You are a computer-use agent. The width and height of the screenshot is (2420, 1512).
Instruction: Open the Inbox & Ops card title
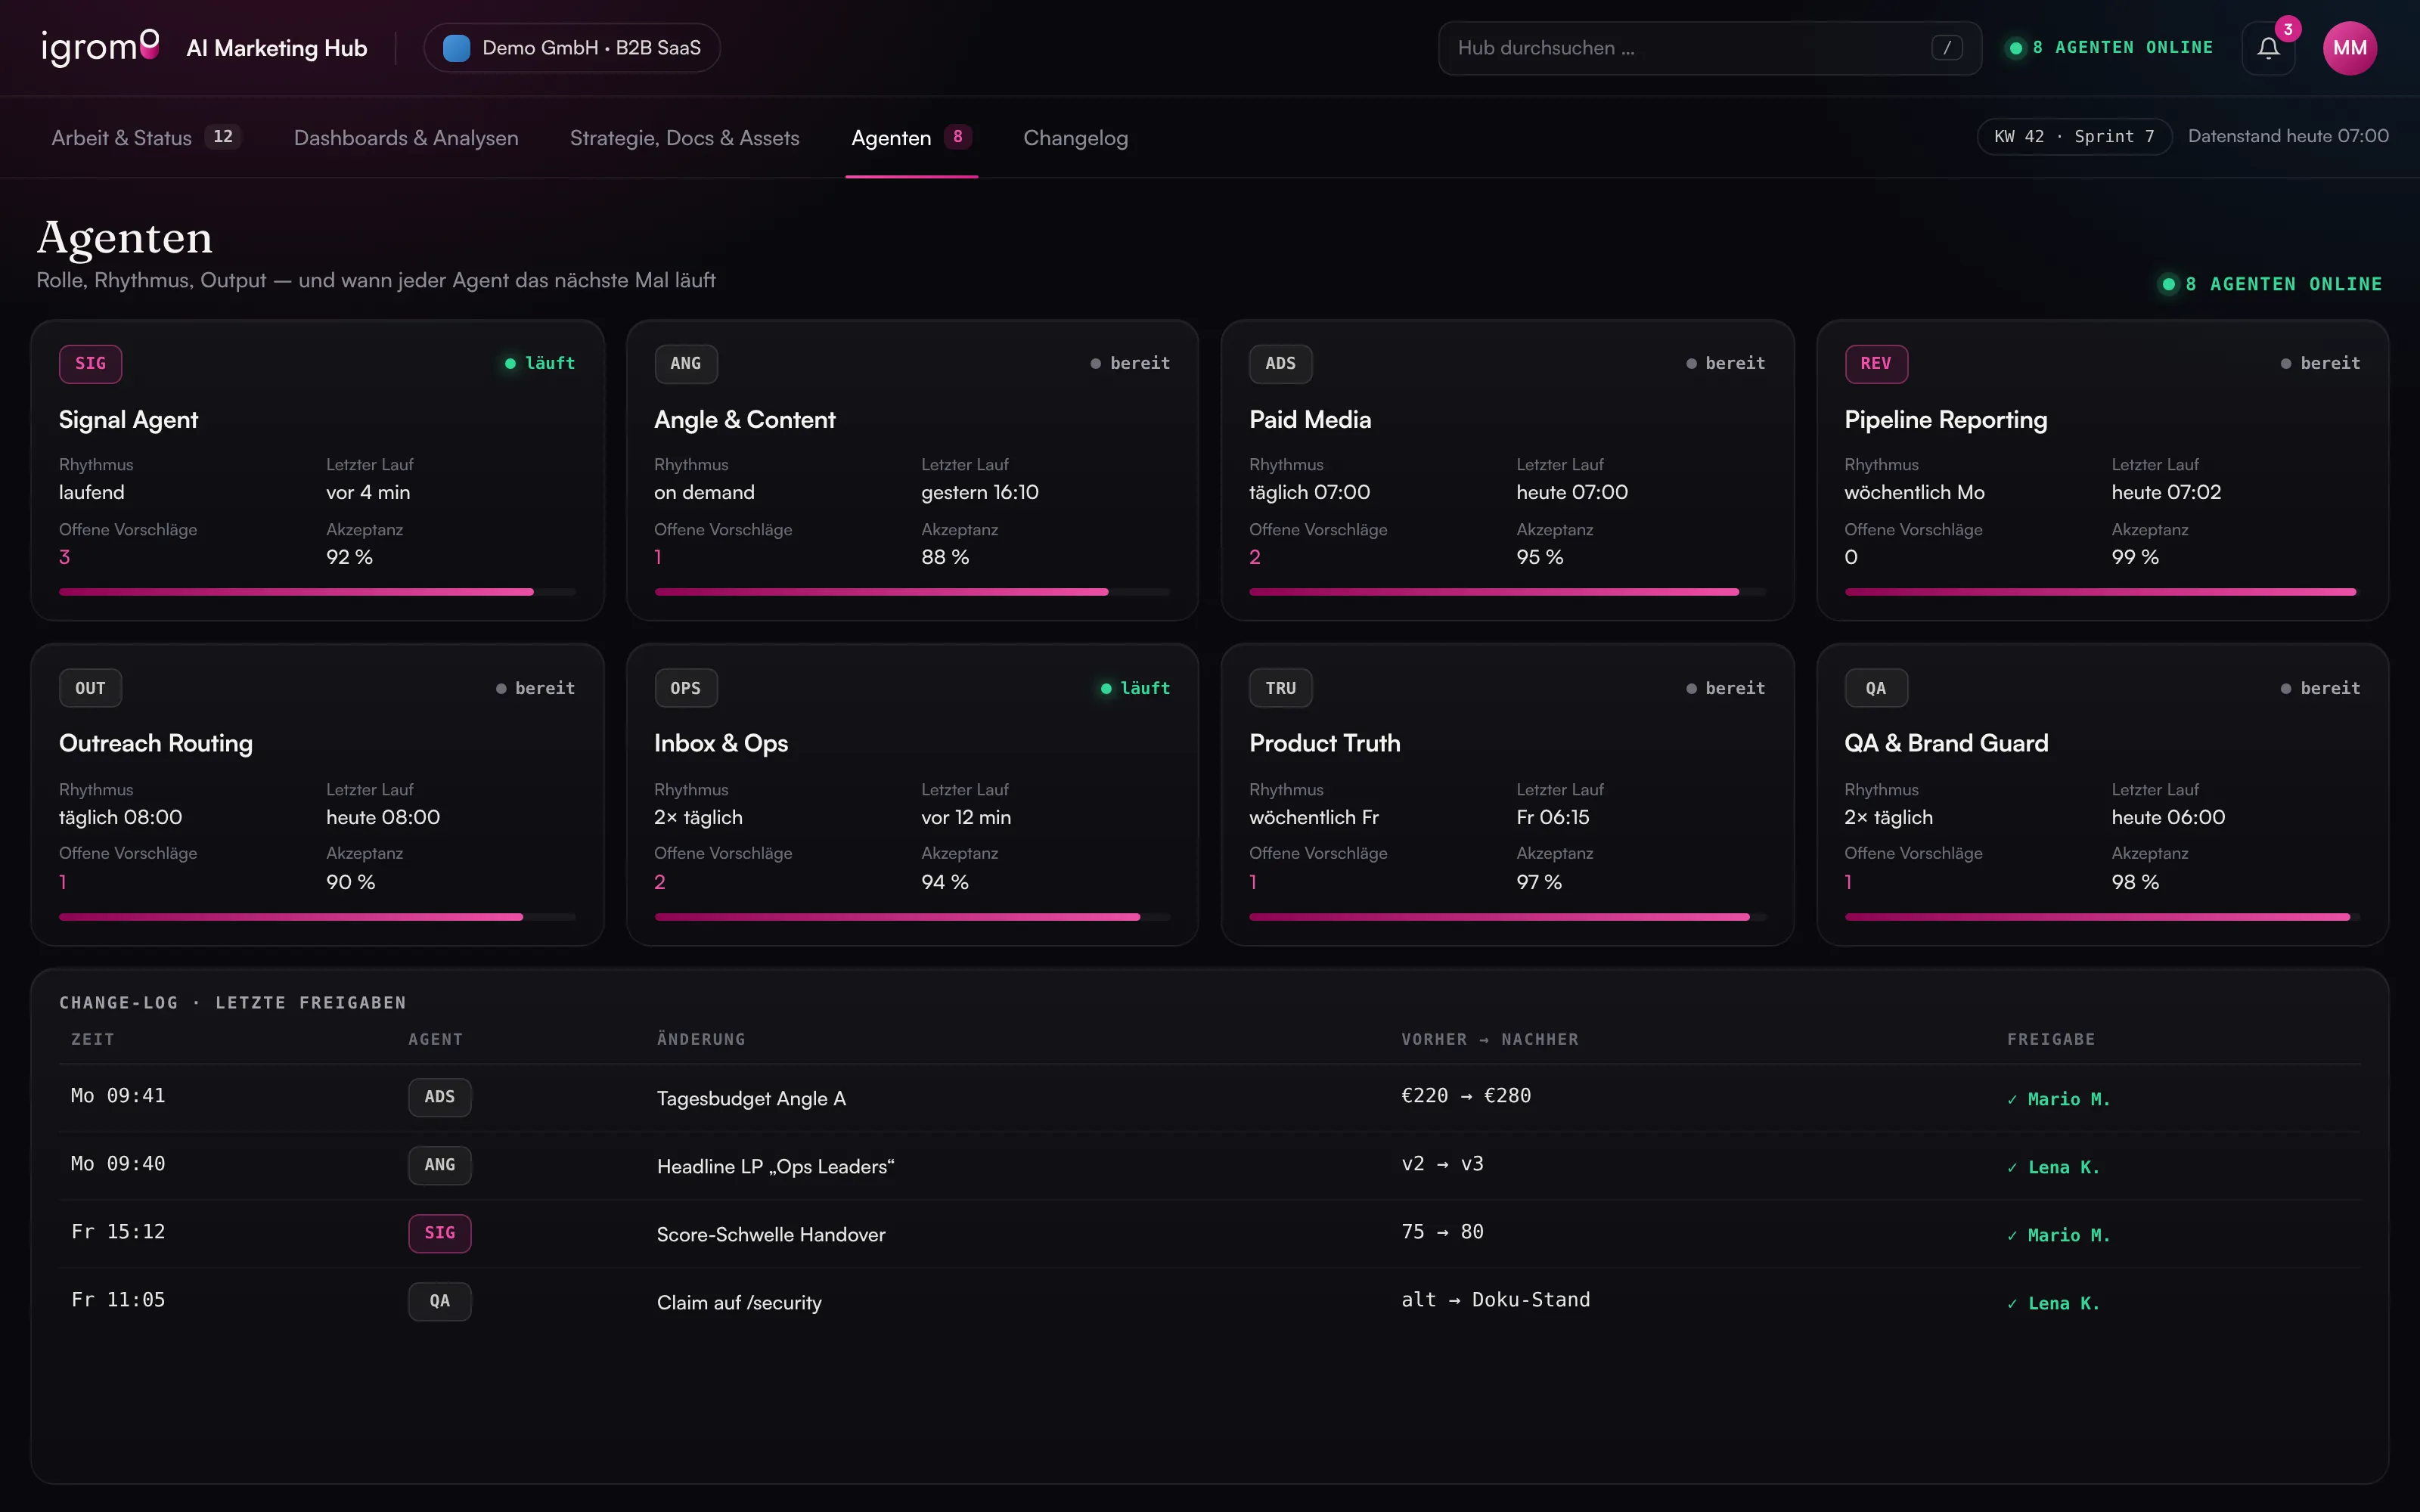720,743
